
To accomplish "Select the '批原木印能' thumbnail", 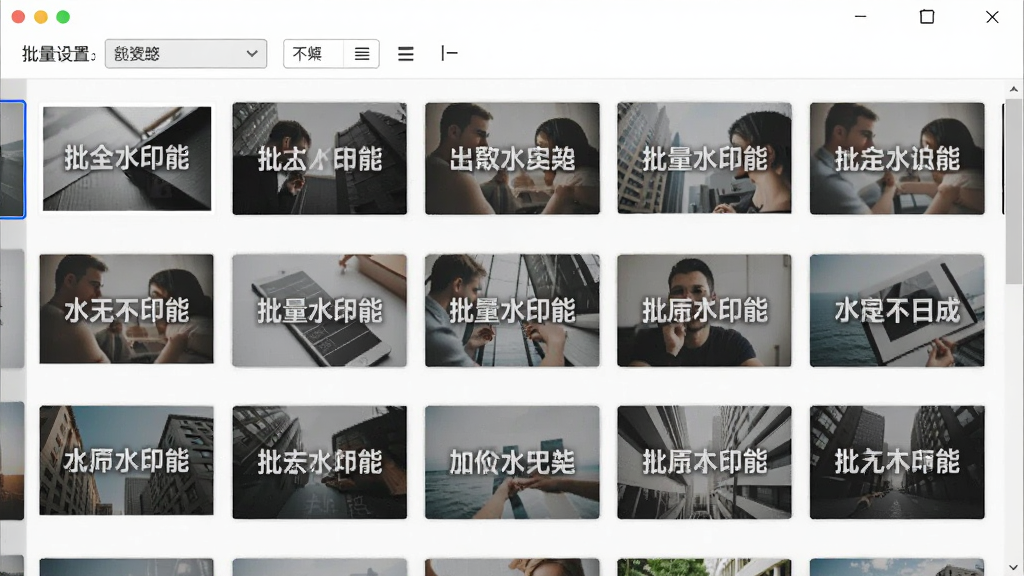I will (x=704, y=462).
